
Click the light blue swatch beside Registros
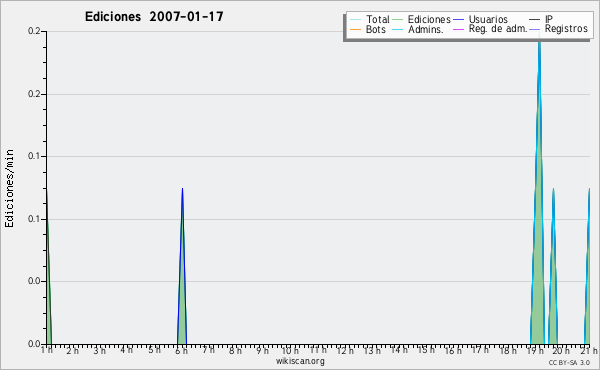(x=535, y=29)
